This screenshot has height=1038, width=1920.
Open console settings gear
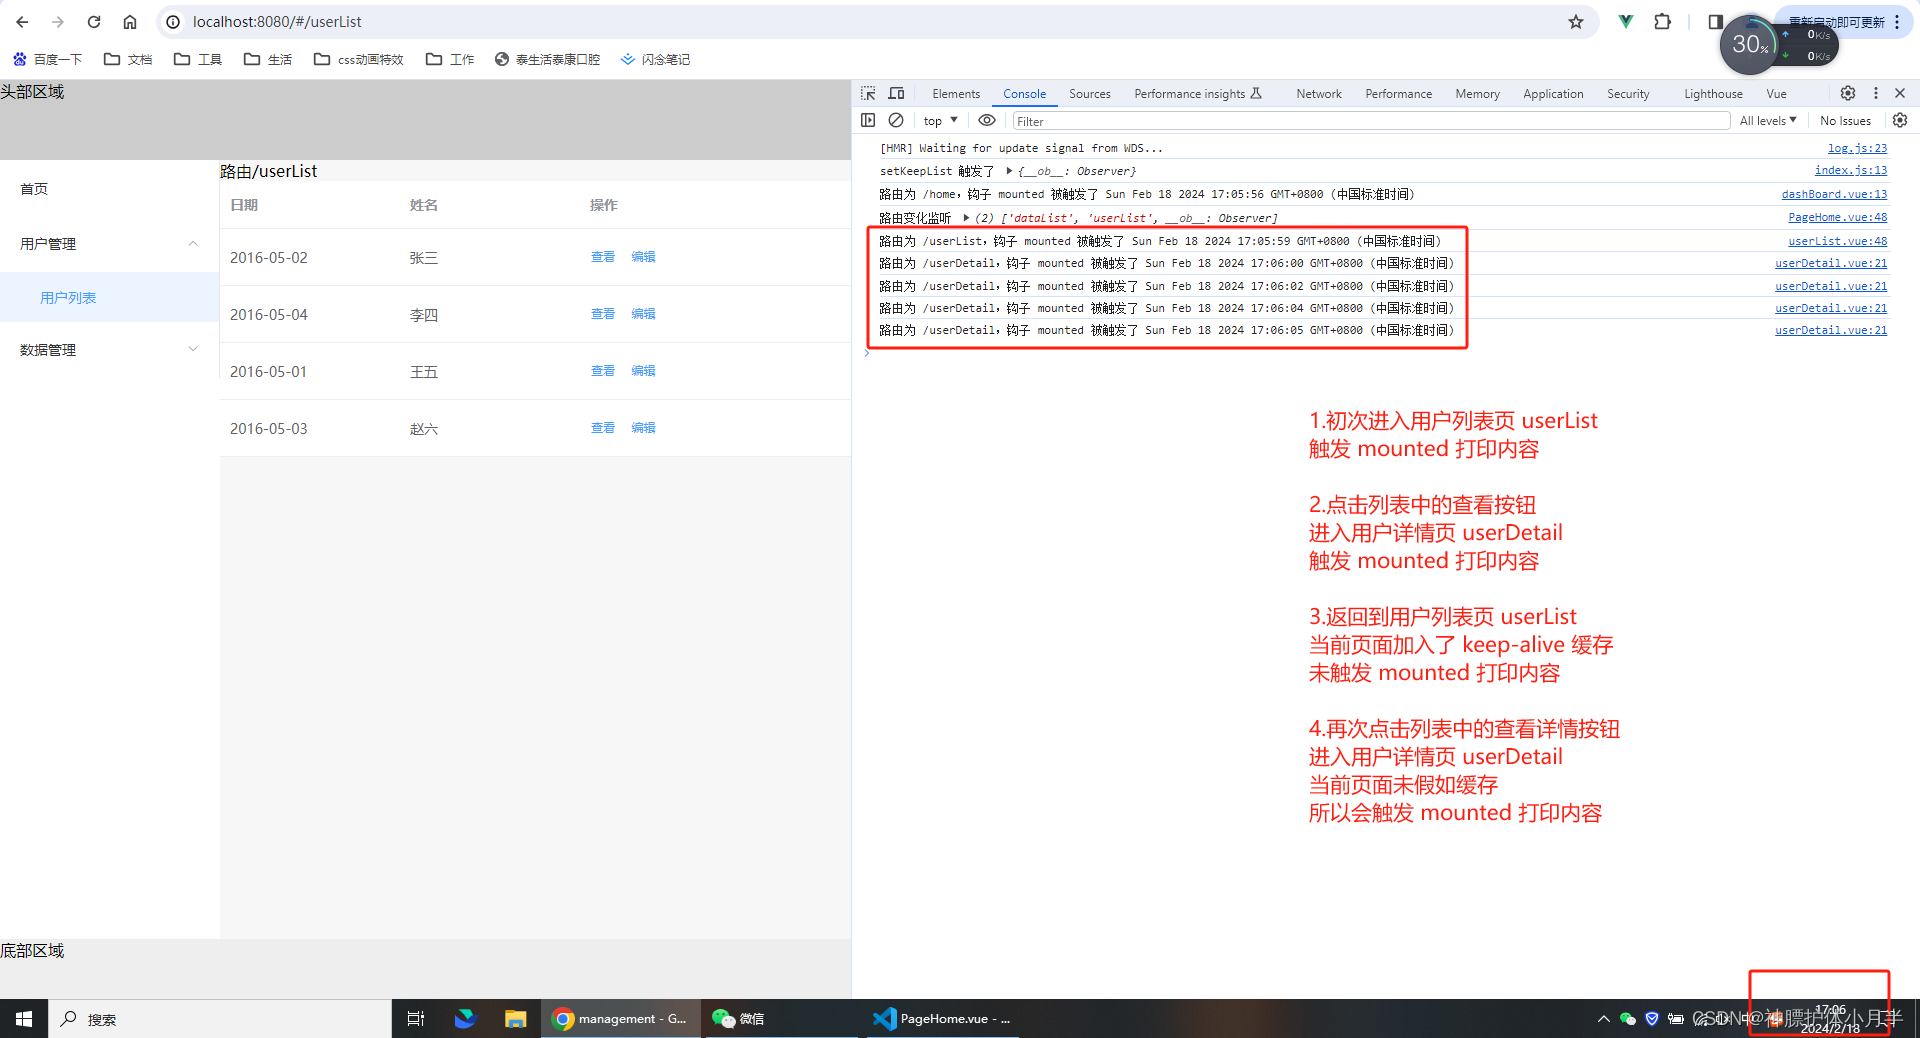[x=1900, y=120]
